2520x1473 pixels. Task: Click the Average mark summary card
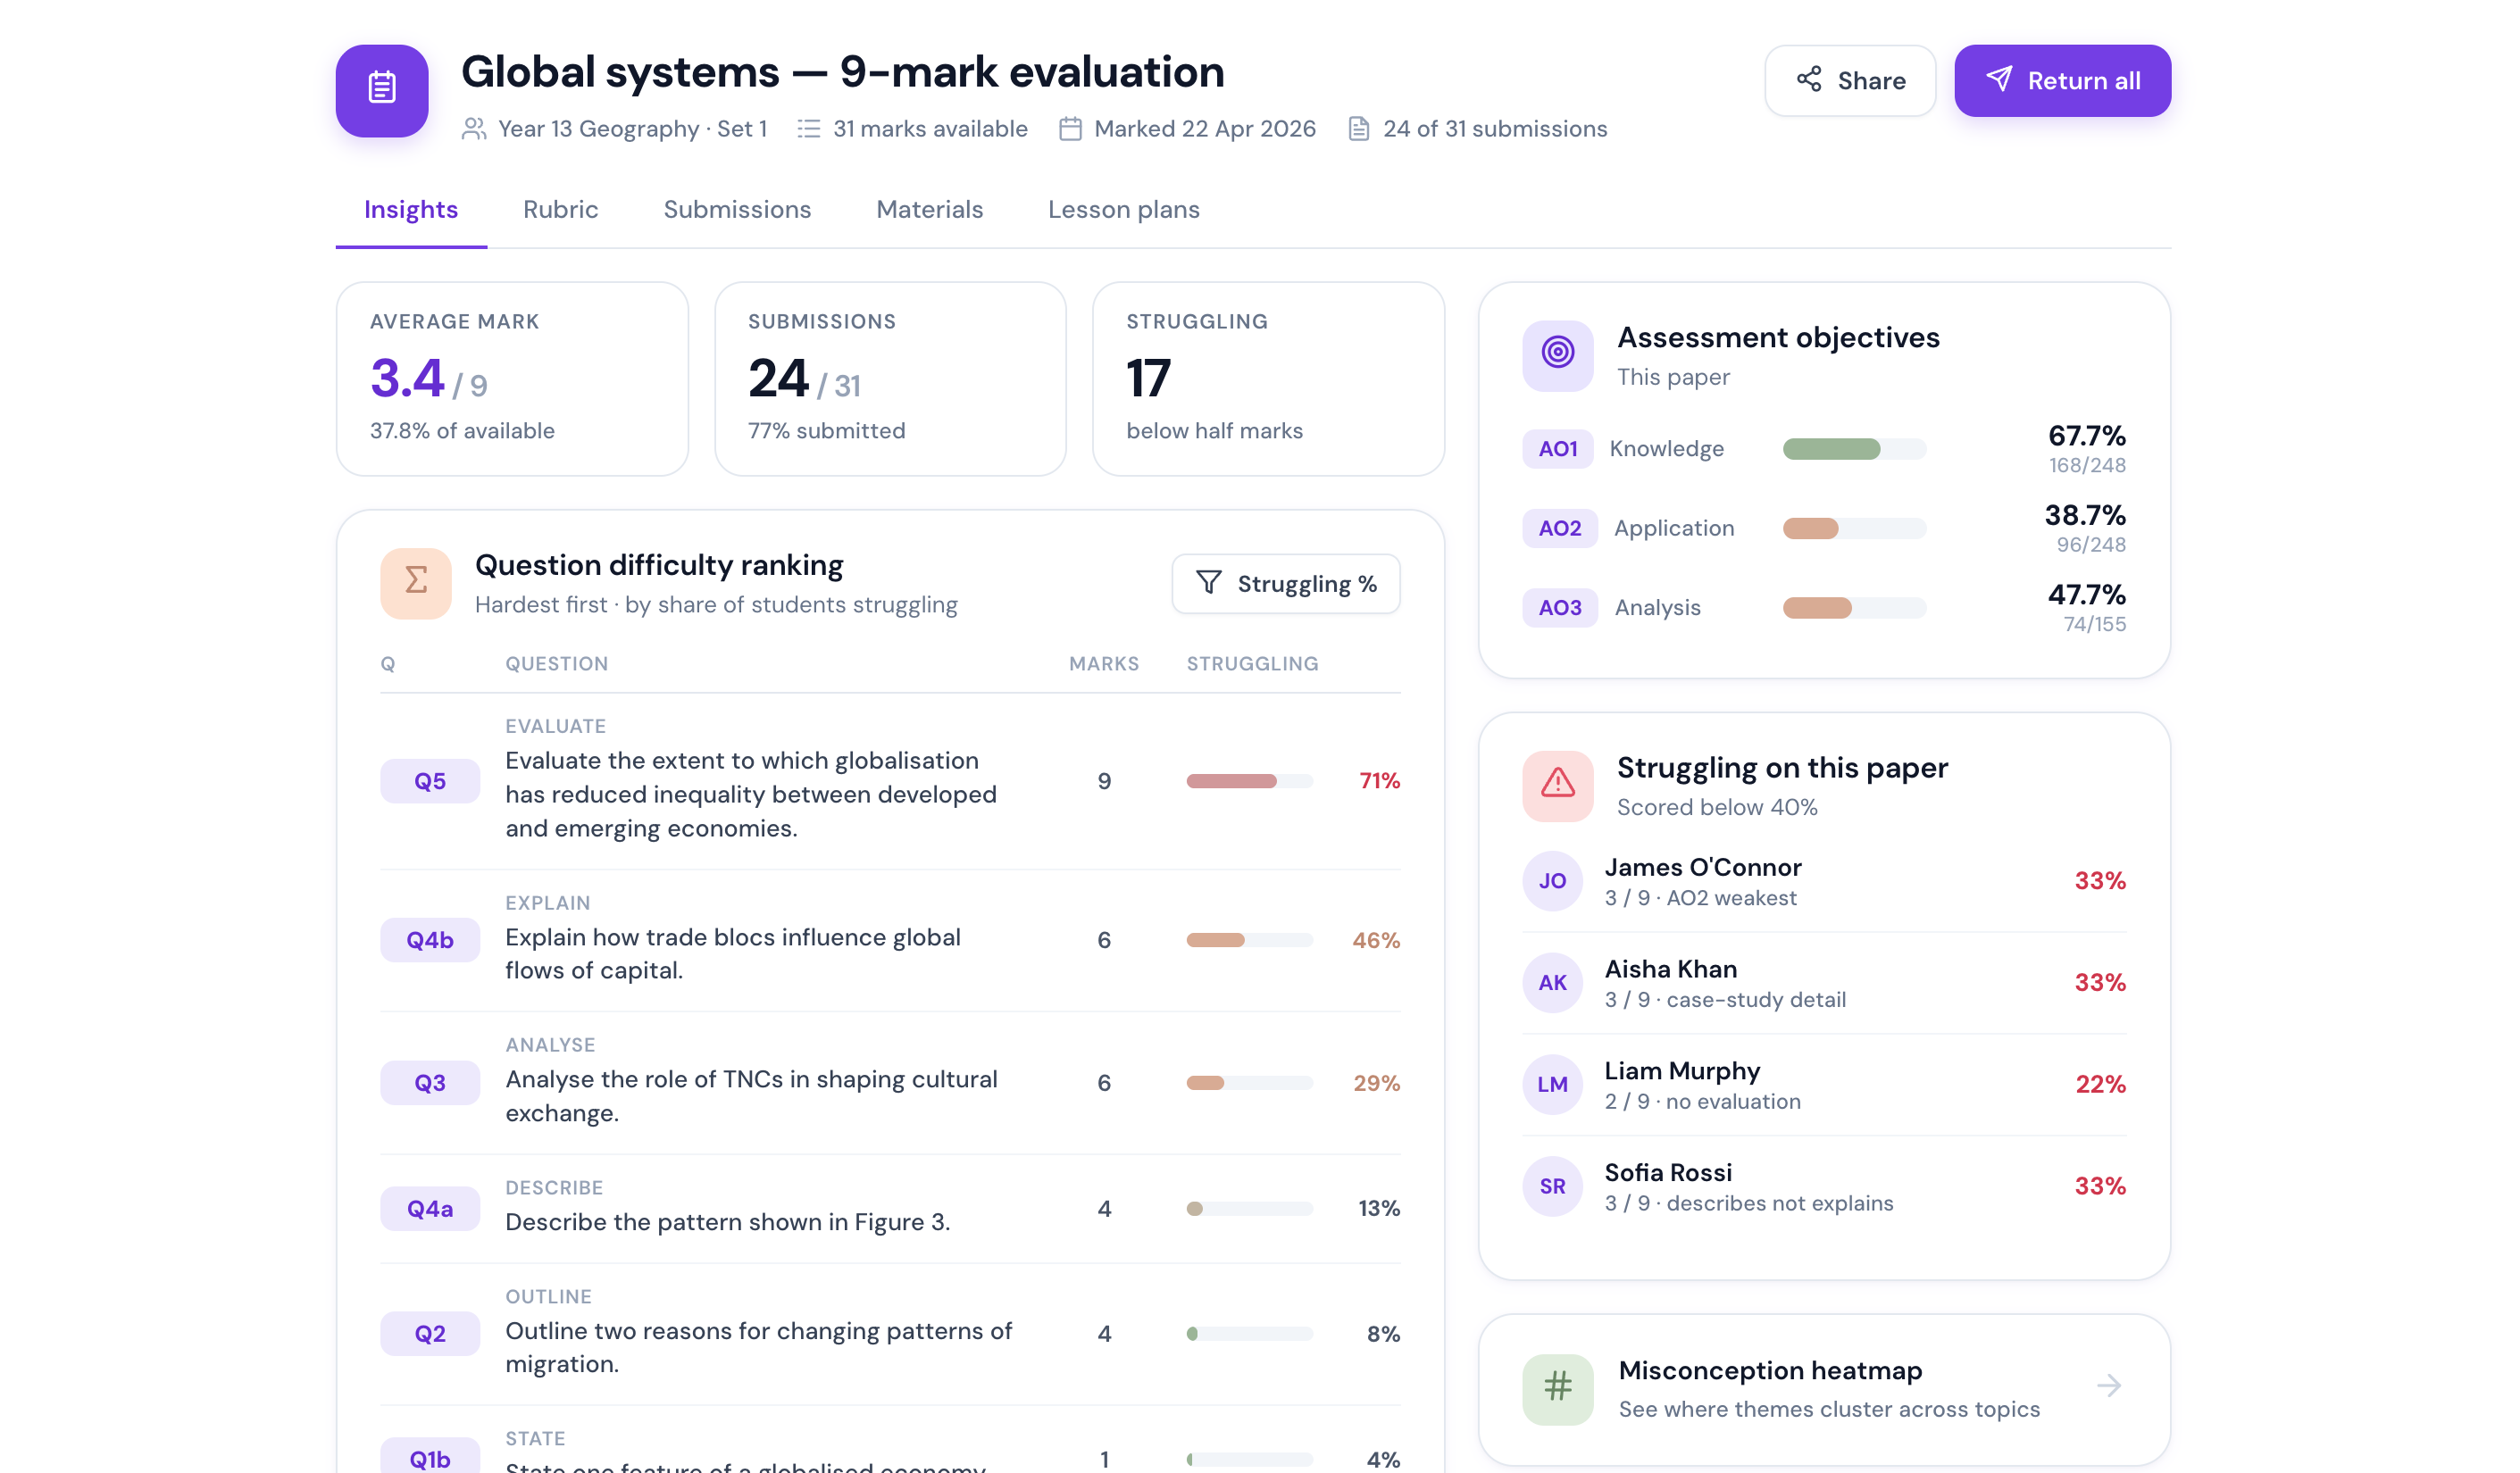click(512, 379)
